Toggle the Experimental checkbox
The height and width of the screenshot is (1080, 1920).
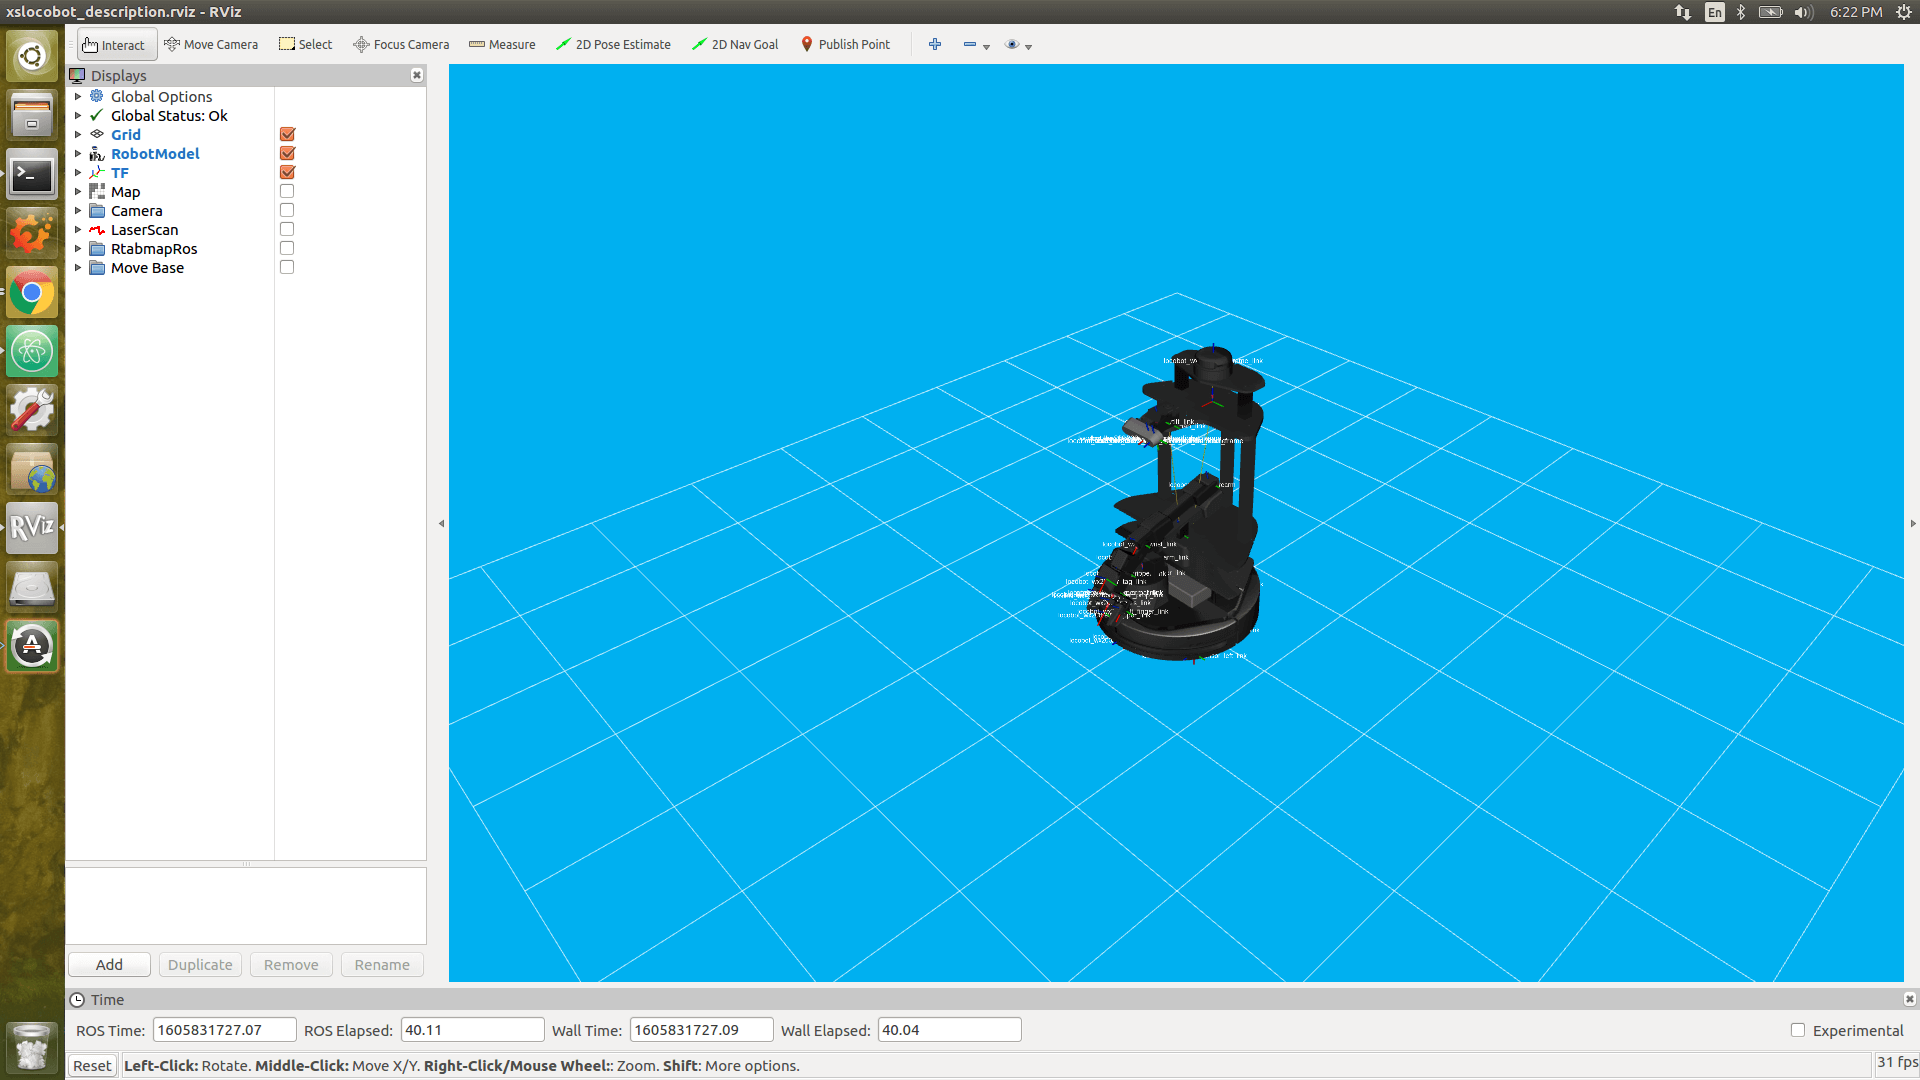pyautogui.click(x=1798, y=1030)
